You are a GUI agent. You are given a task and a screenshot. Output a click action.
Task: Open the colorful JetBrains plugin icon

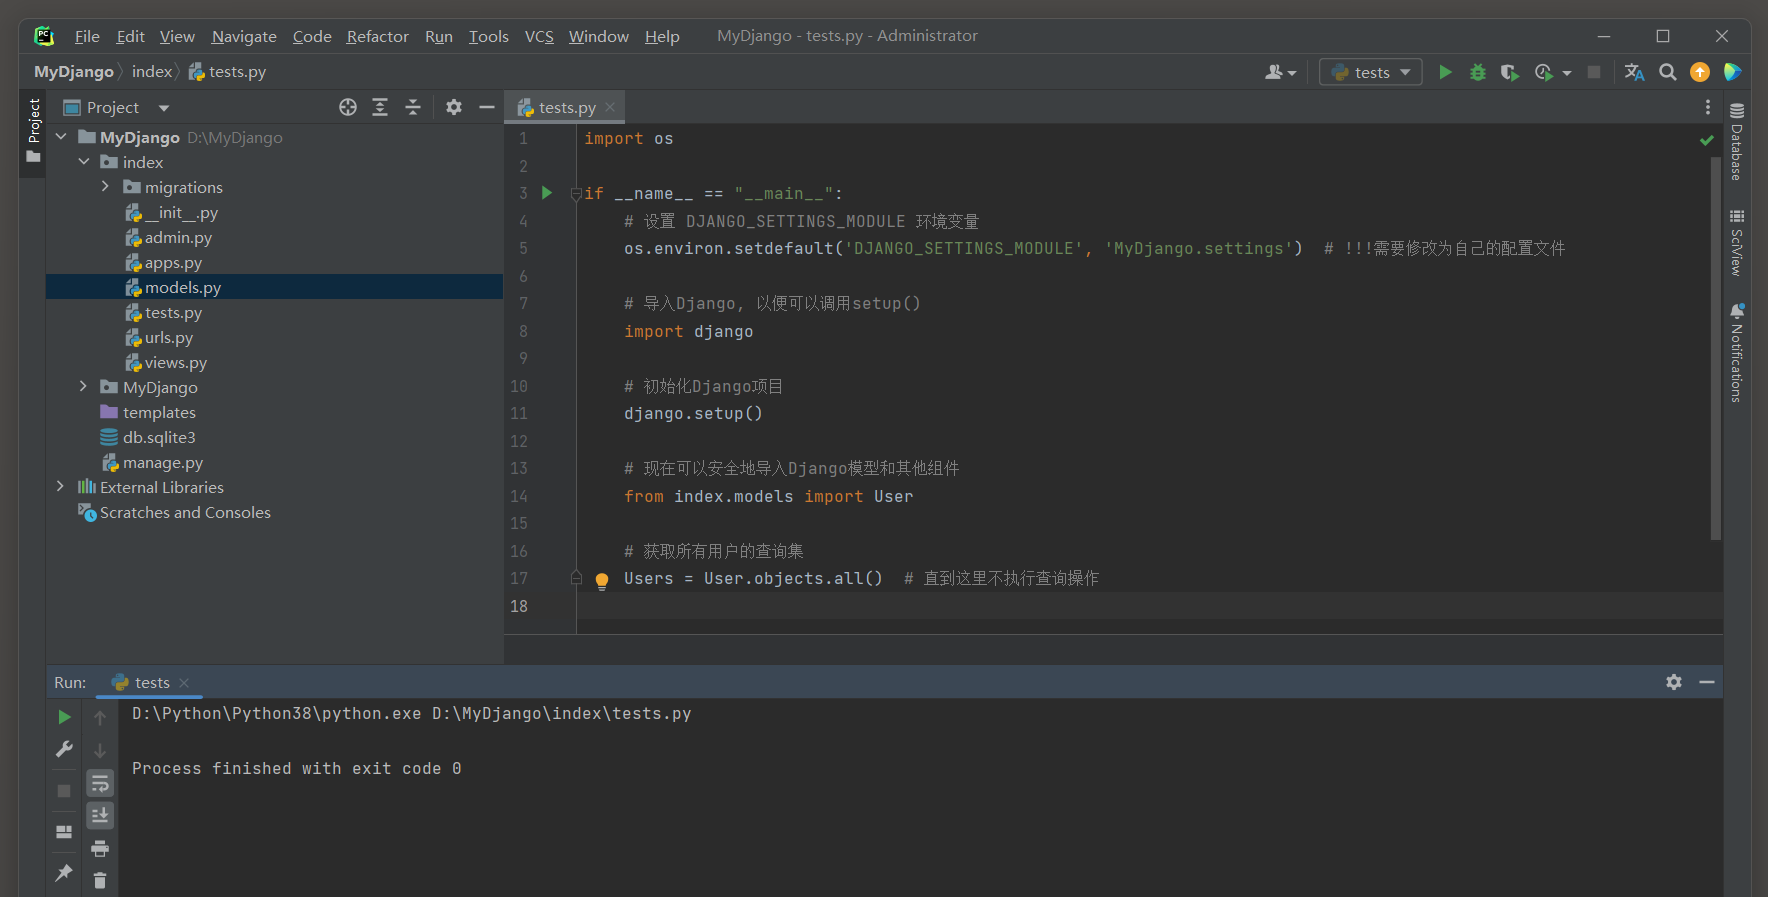click(x=1733, y=72)
